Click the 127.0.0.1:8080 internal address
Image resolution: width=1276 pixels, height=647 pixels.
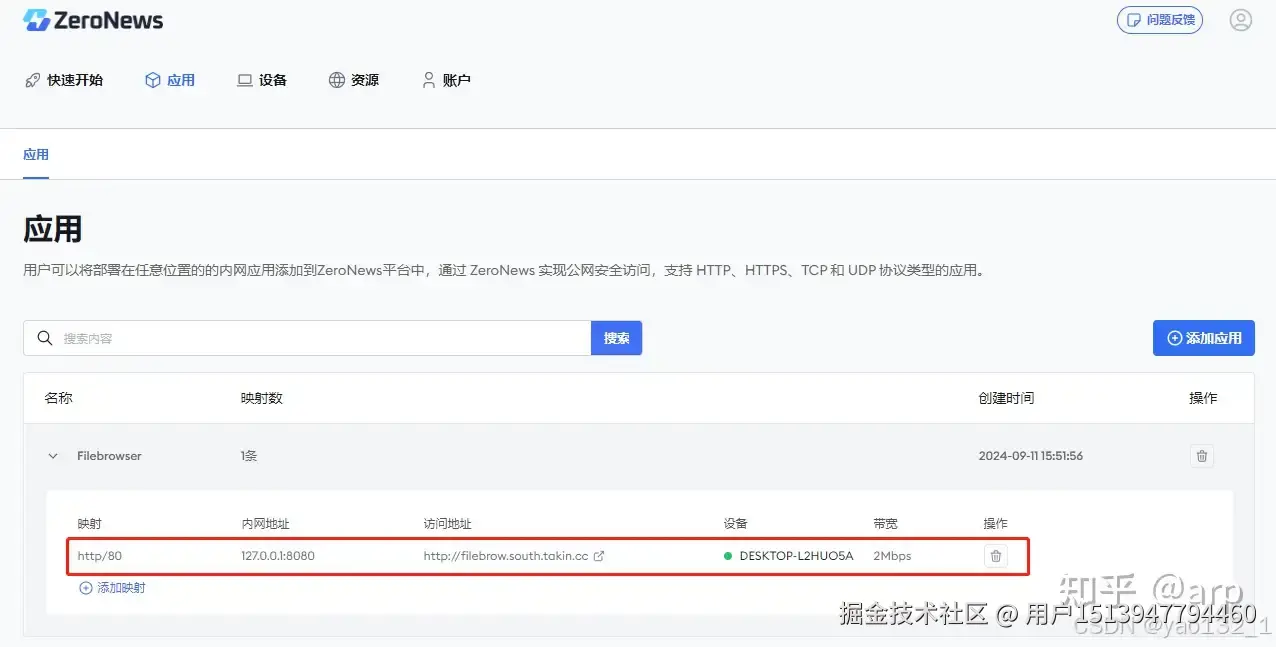pyautogui.click(x=278, y=556)
